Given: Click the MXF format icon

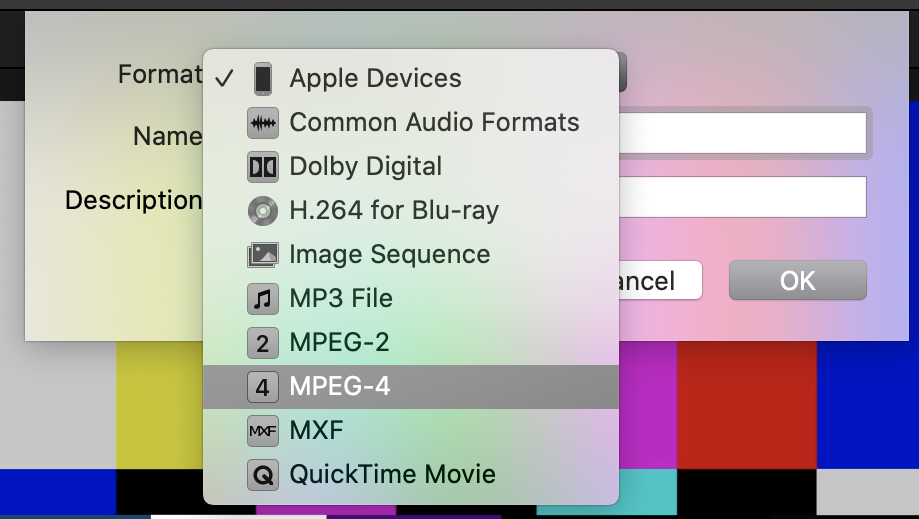Looking at the screenshot, I should coord(262,431).
